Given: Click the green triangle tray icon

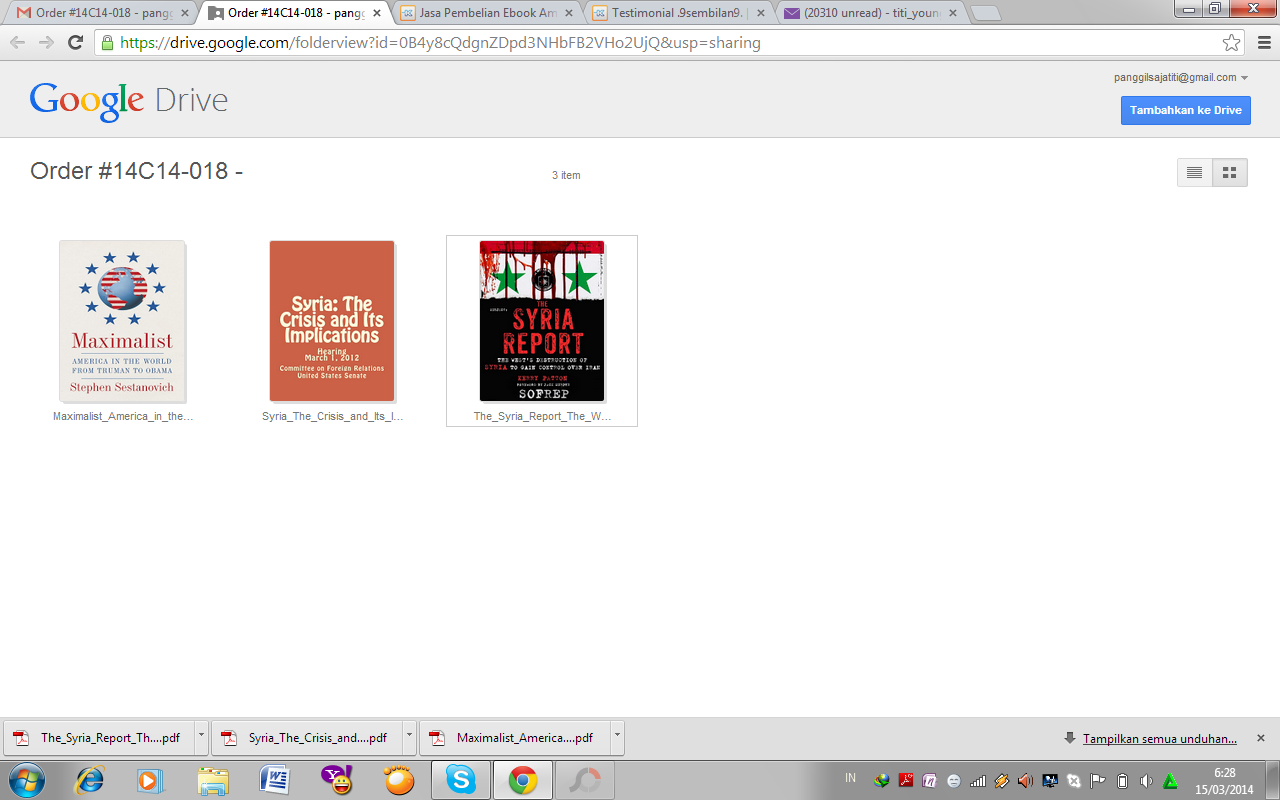Looking at the screenshot, I should [x=1170, y=781].
